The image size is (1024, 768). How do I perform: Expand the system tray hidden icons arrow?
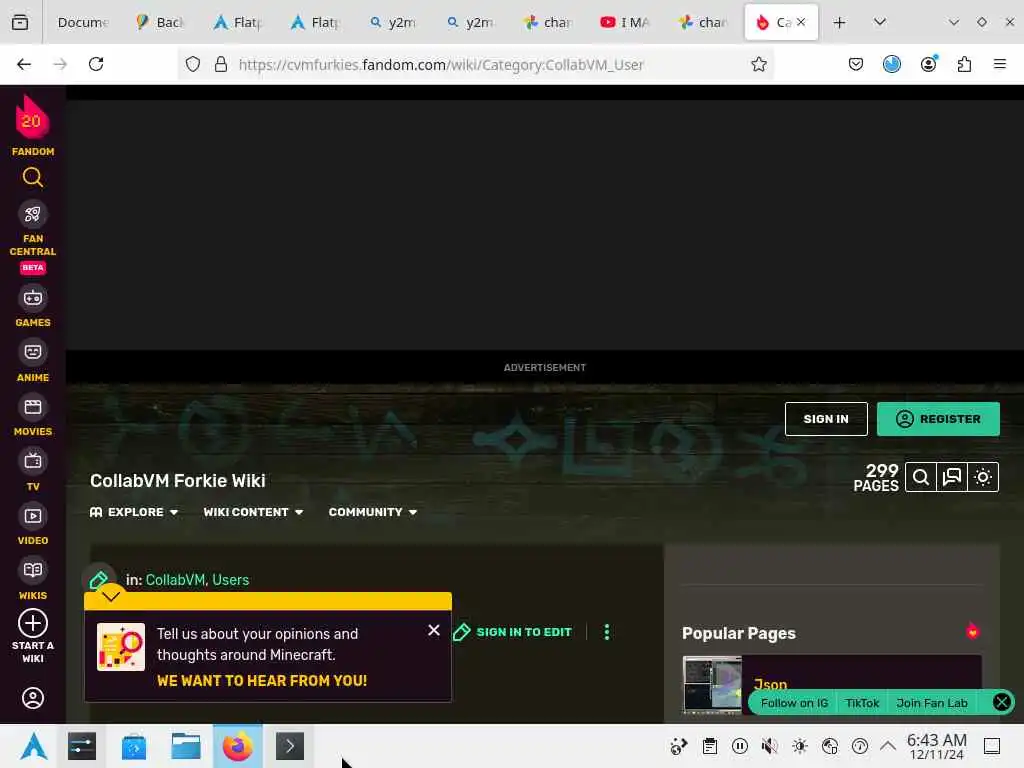point(888,746)
